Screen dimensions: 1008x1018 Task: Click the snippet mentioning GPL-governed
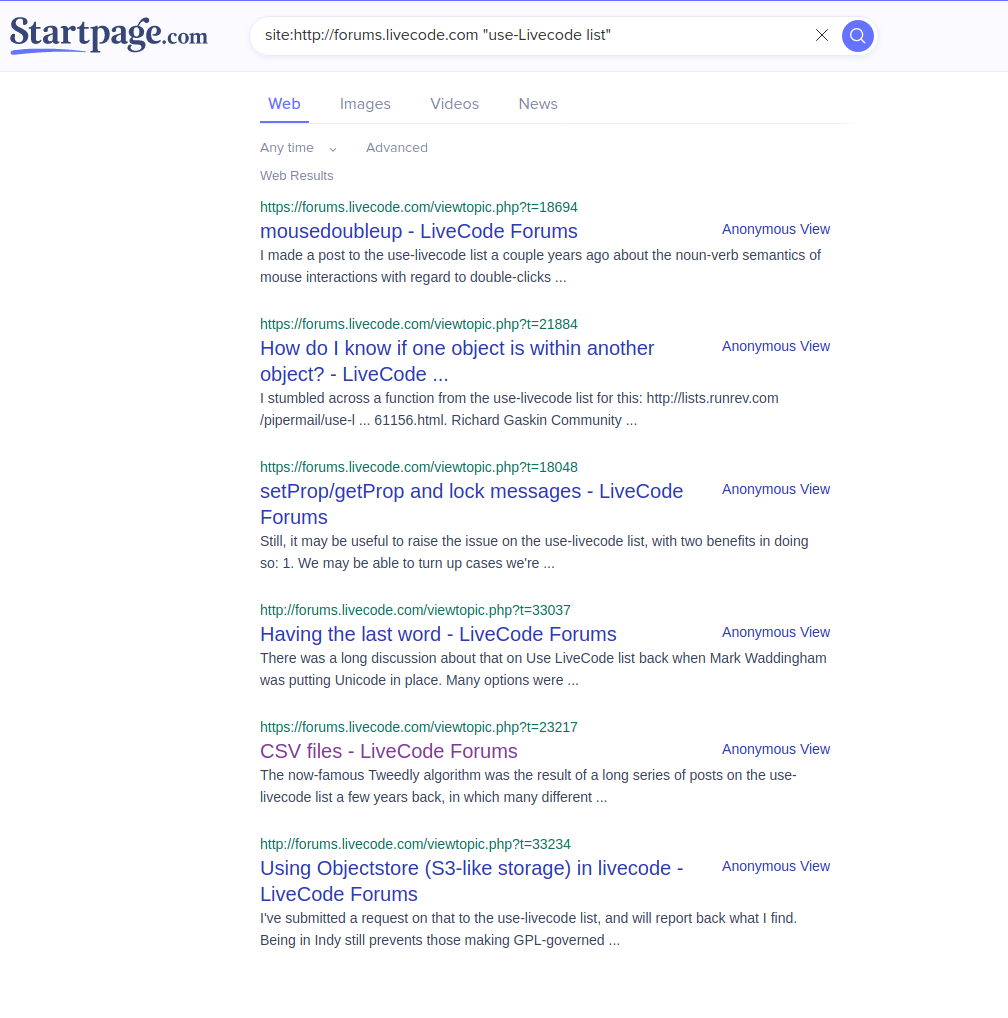[528, 929]
